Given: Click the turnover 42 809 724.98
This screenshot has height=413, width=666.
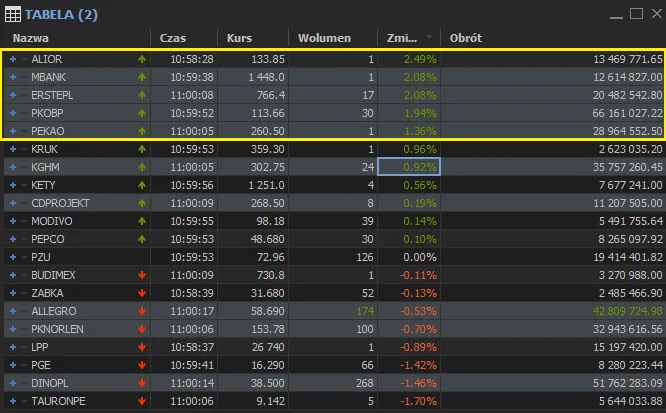Looking at the screenshot, I should click(x=627, y=311).
